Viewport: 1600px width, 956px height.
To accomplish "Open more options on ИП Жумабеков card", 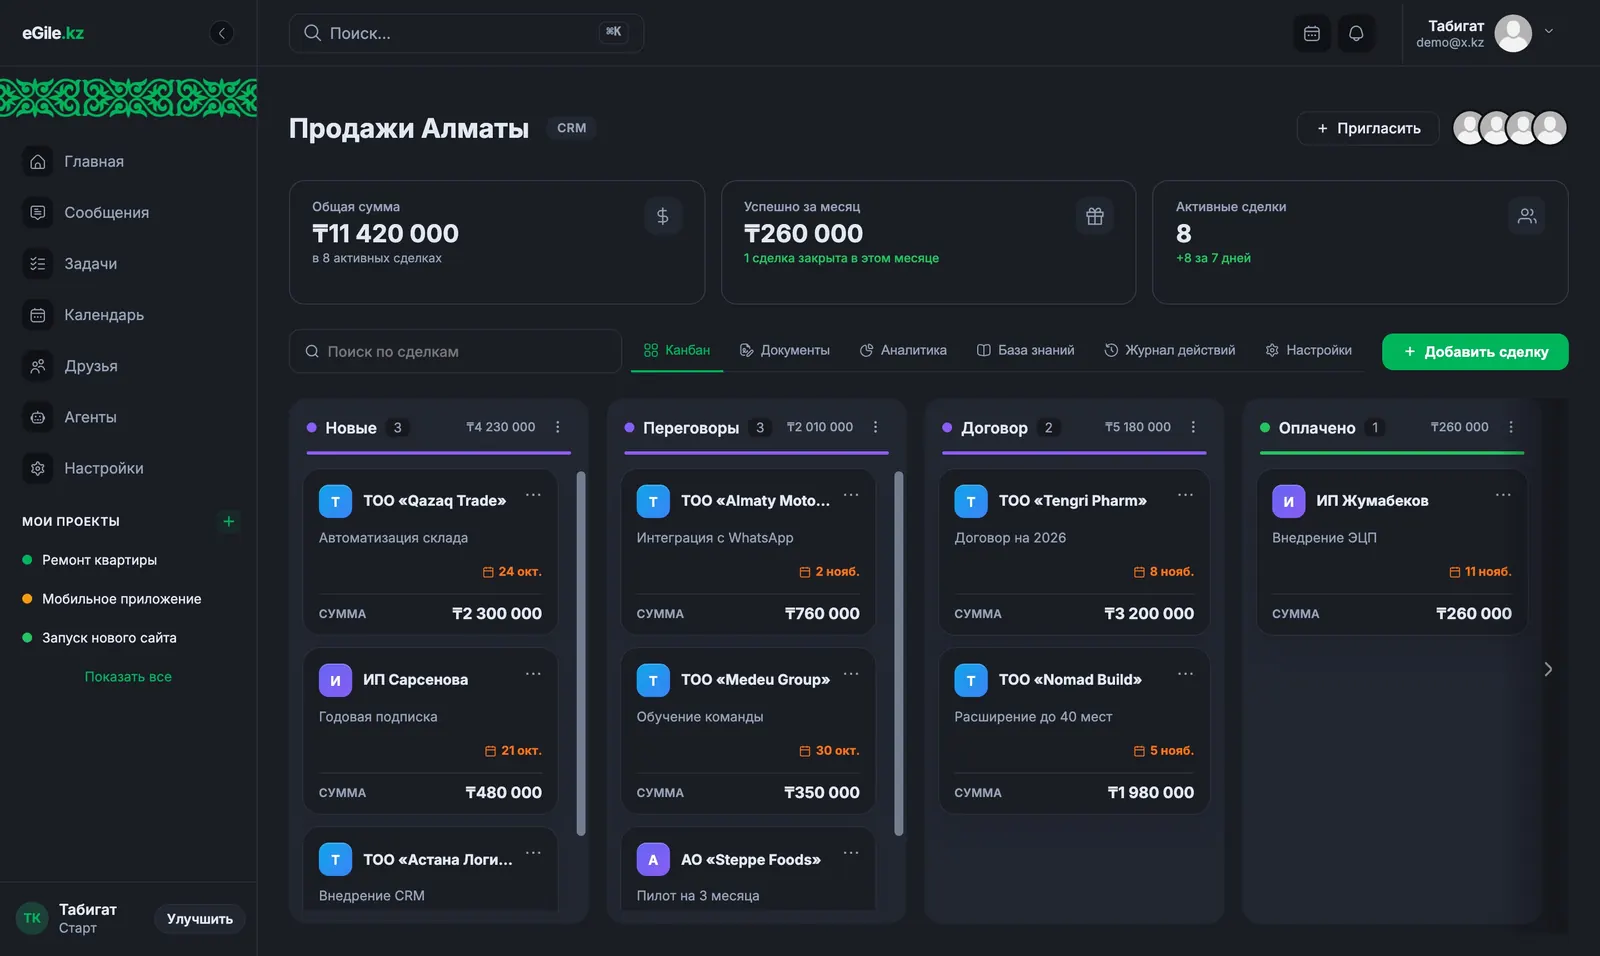I will point(1503,495).
